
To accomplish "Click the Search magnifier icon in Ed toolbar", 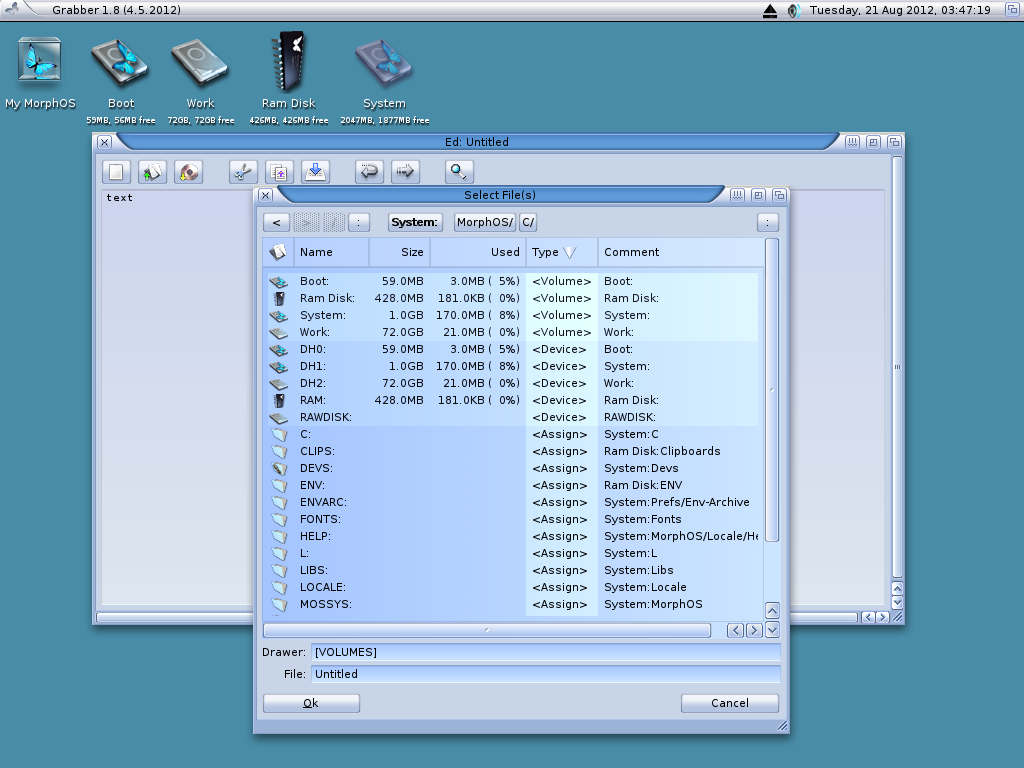I will 458,172.
